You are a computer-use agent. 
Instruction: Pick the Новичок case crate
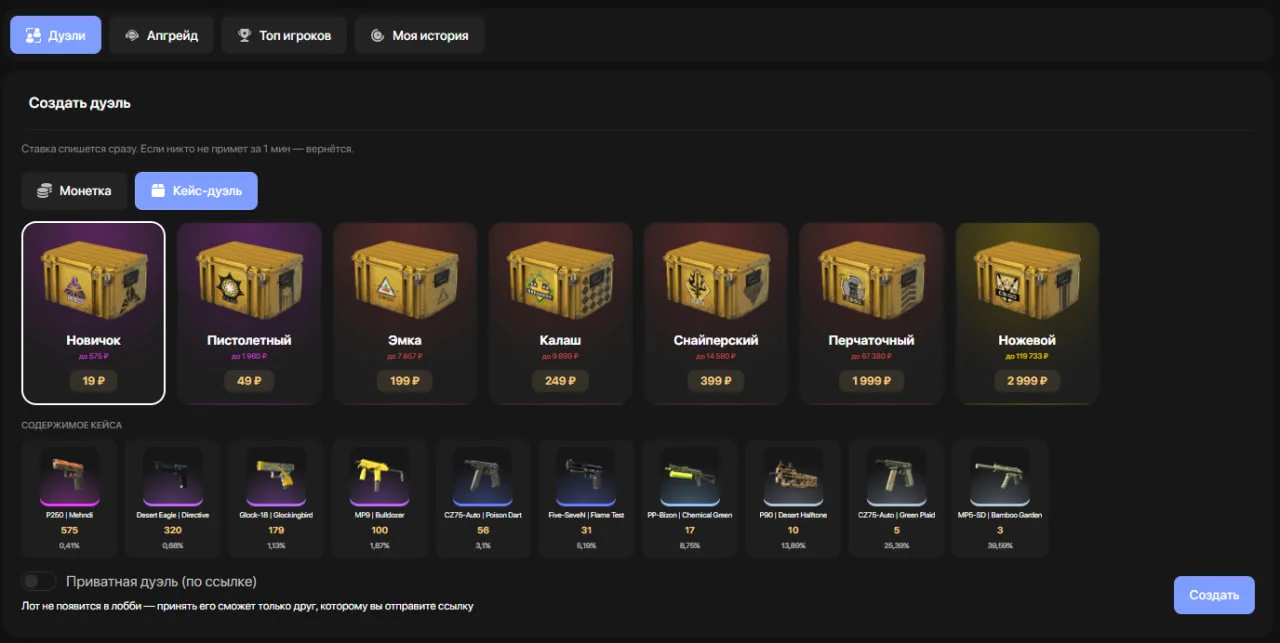94,313
